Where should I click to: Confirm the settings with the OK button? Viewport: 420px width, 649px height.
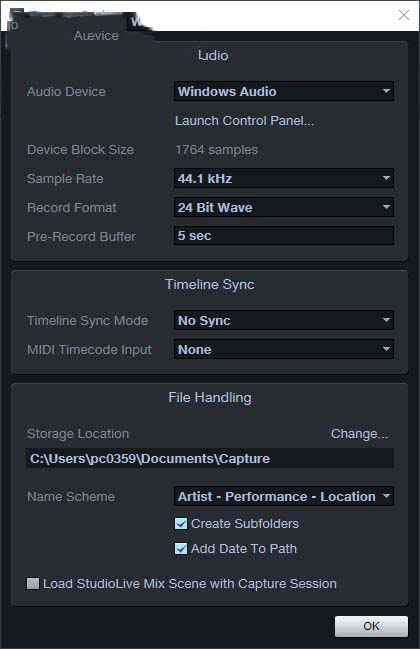pos(371,626)
